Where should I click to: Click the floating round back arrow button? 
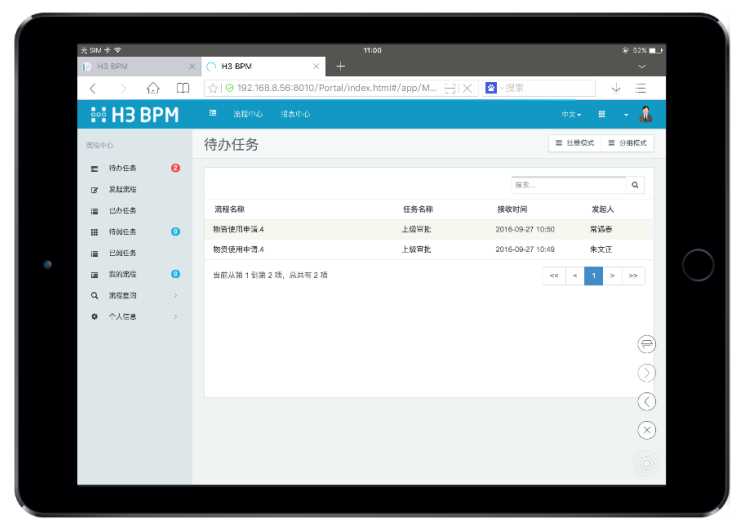click(647, 402)
